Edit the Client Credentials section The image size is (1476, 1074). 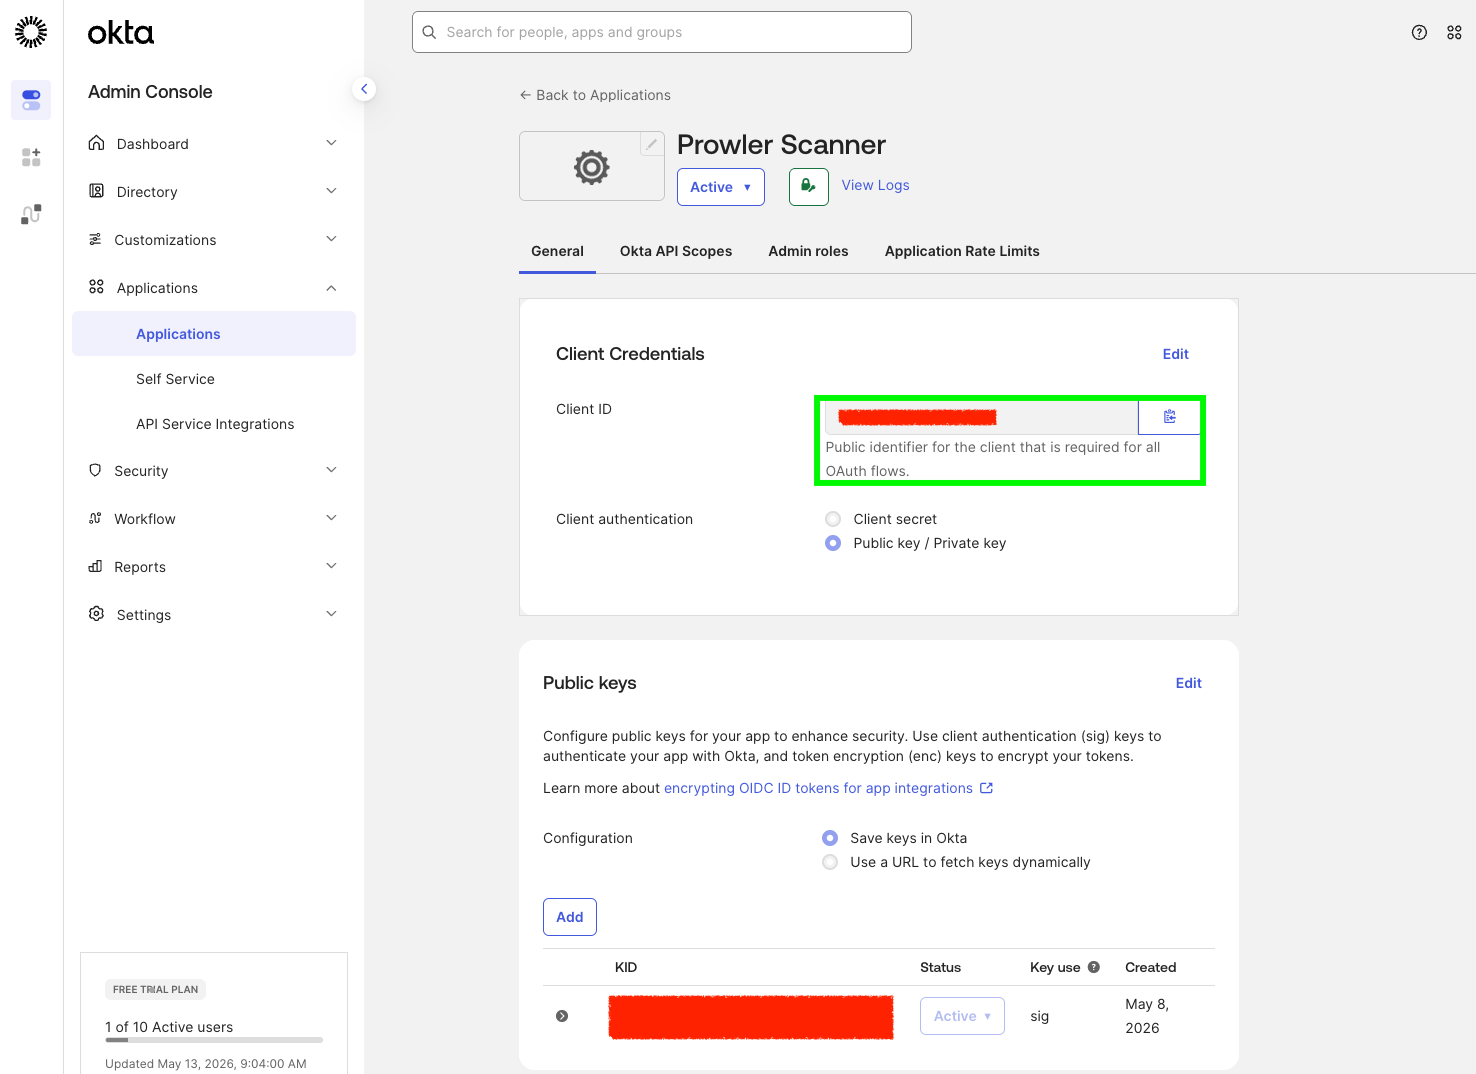[x=1175, y=354]
